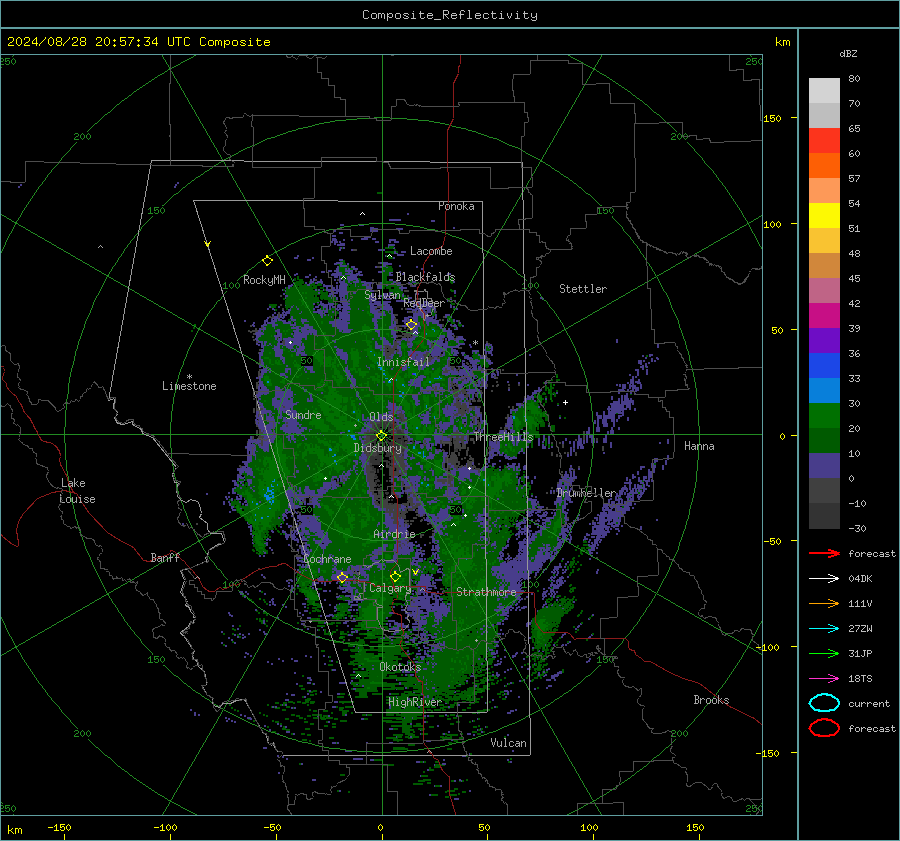Click the Brooks city label
This screenshot has height=841, width=900.
711,700
